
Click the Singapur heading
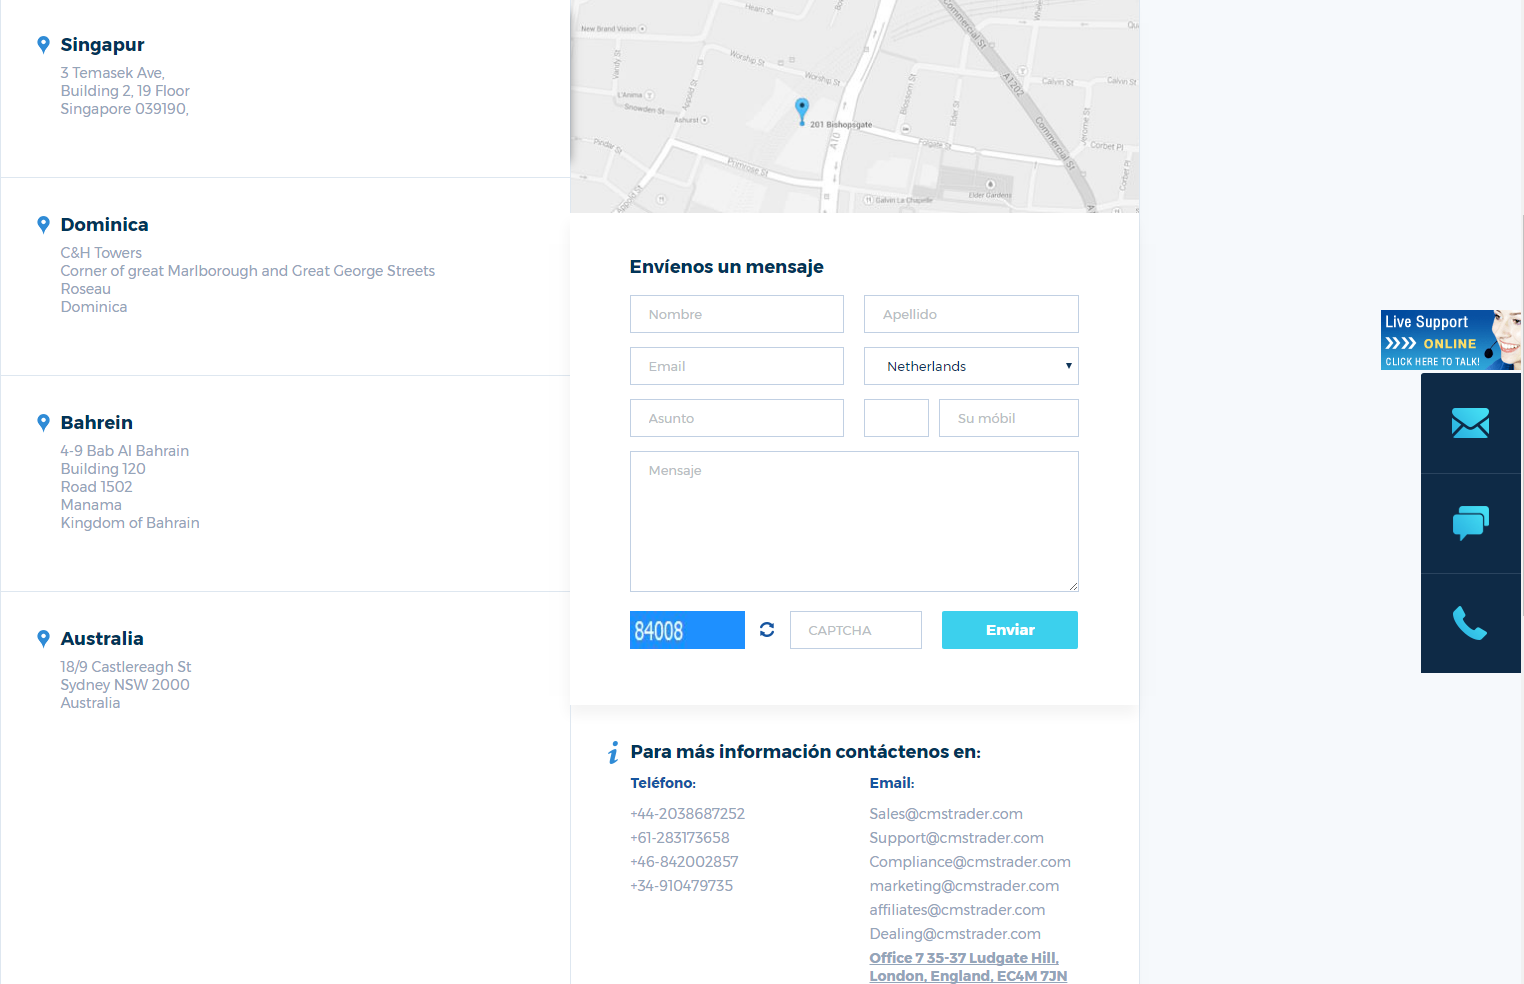[102, 45]
